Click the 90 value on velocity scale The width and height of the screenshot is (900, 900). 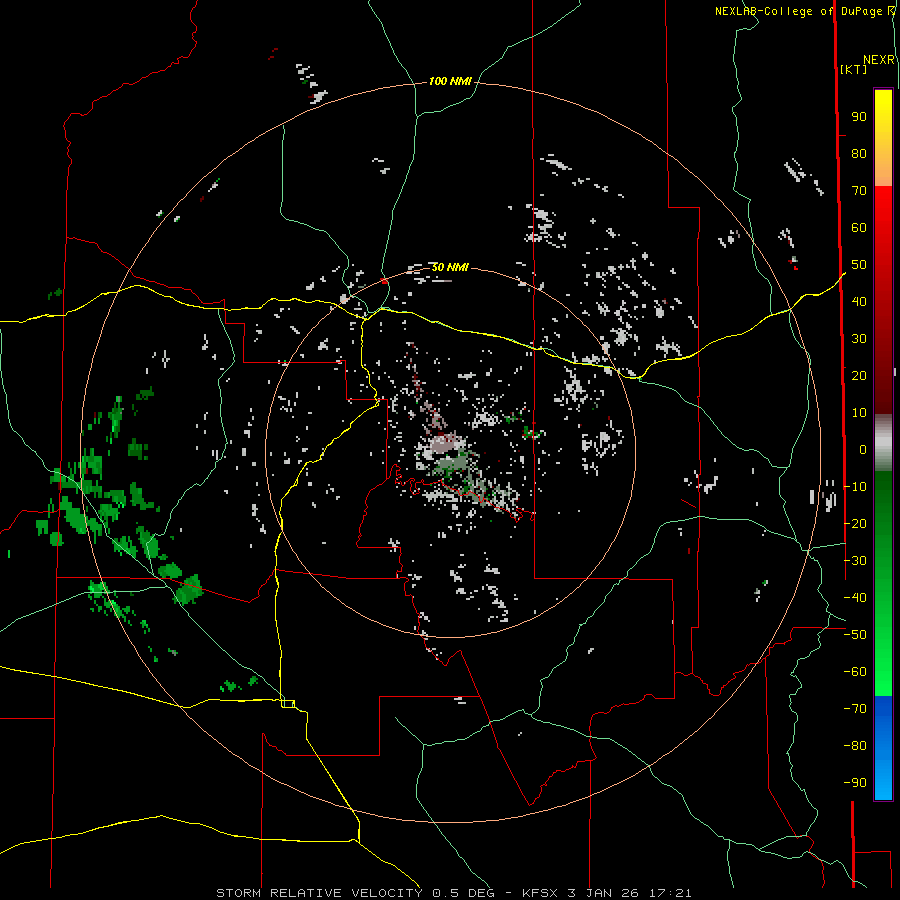pyautogui.click(x=859, y=117)
